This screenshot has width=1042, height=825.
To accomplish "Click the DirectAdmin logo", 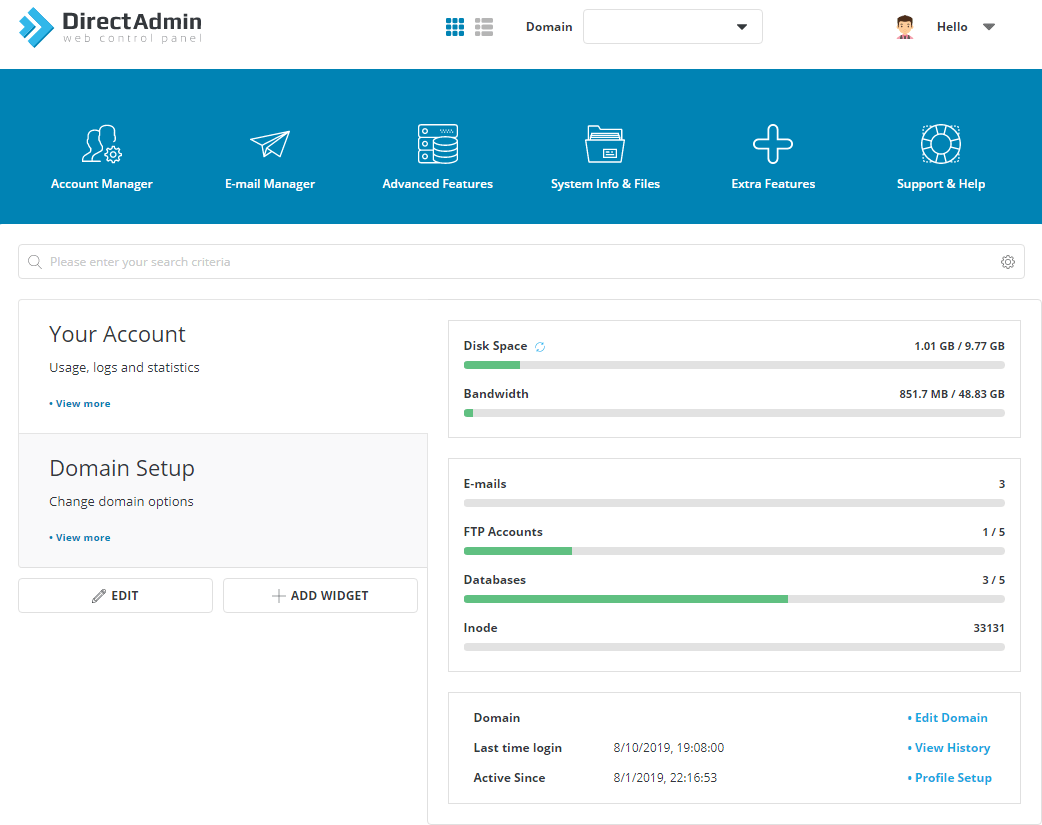I will [x=108, y=27].
